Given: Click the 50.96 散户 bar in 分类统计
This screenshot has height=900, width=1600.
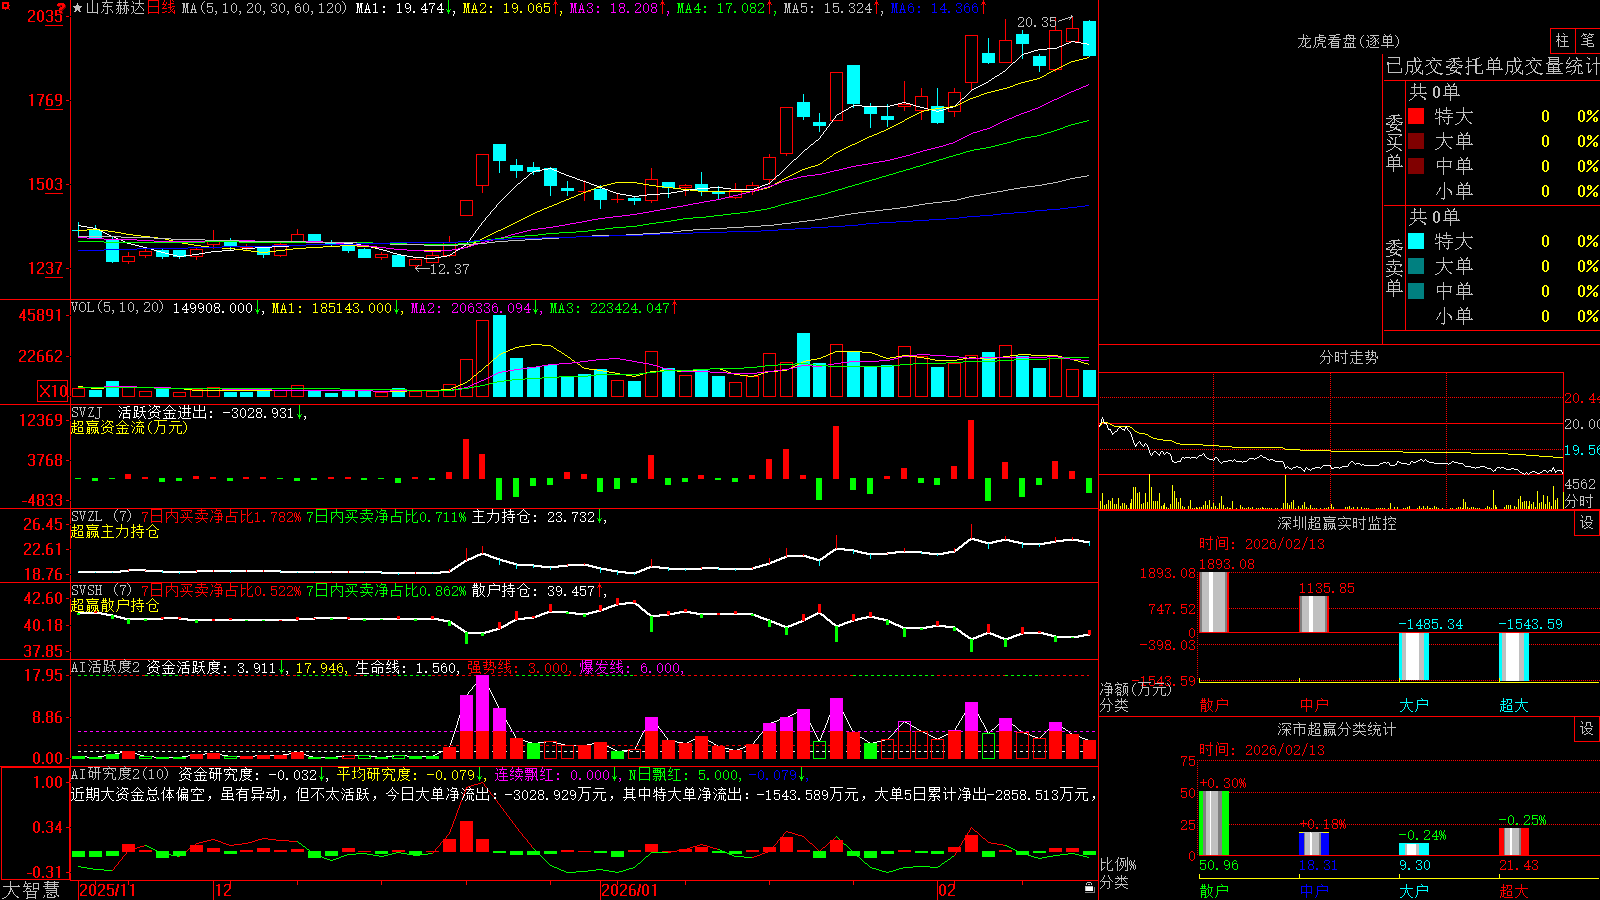Looking at the screenshot, I should 1213,823.
